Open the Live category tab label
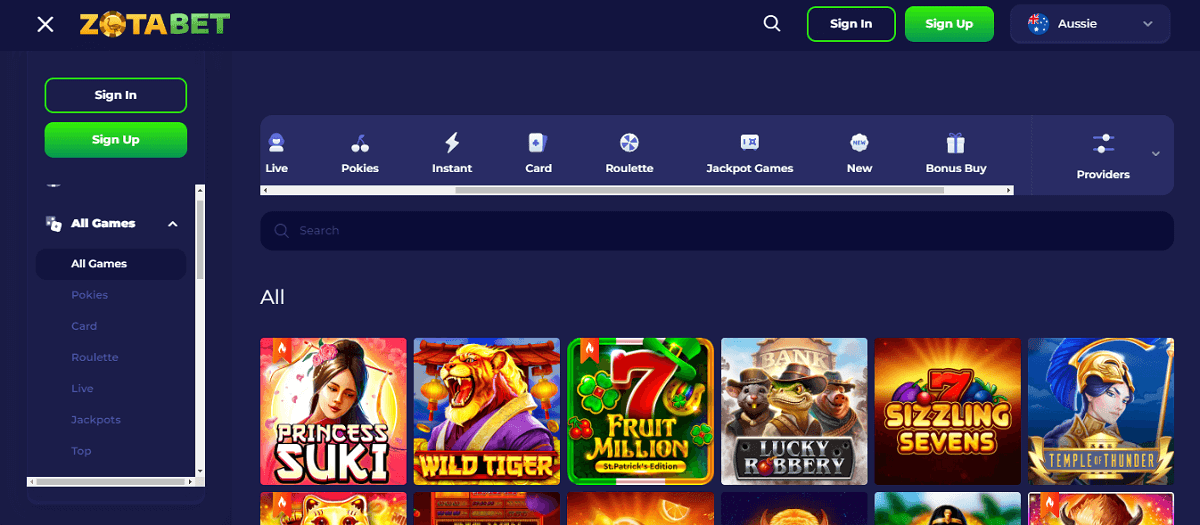The width and height of the screenshot is (1200, 525). coord(277,168)
